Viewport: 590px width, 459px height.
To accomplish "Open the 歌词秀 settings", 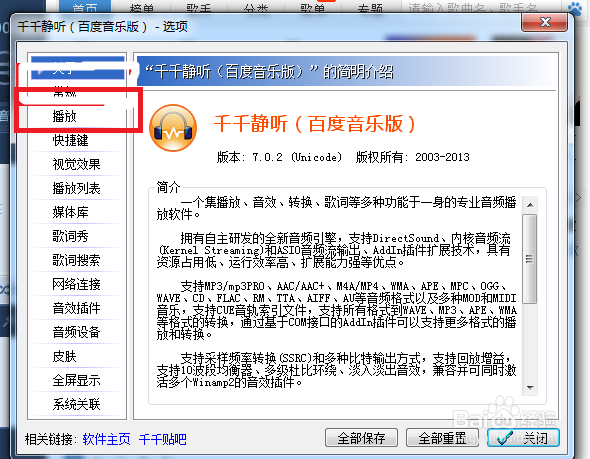I will [x=70, y=236].
